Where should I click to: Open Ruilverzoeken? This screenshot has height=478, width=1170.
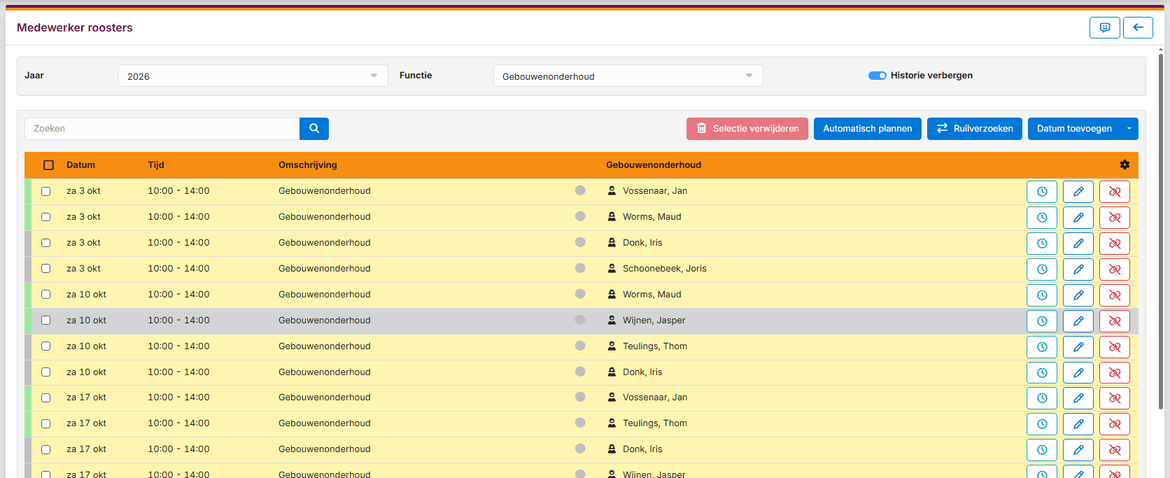(975, 128)
